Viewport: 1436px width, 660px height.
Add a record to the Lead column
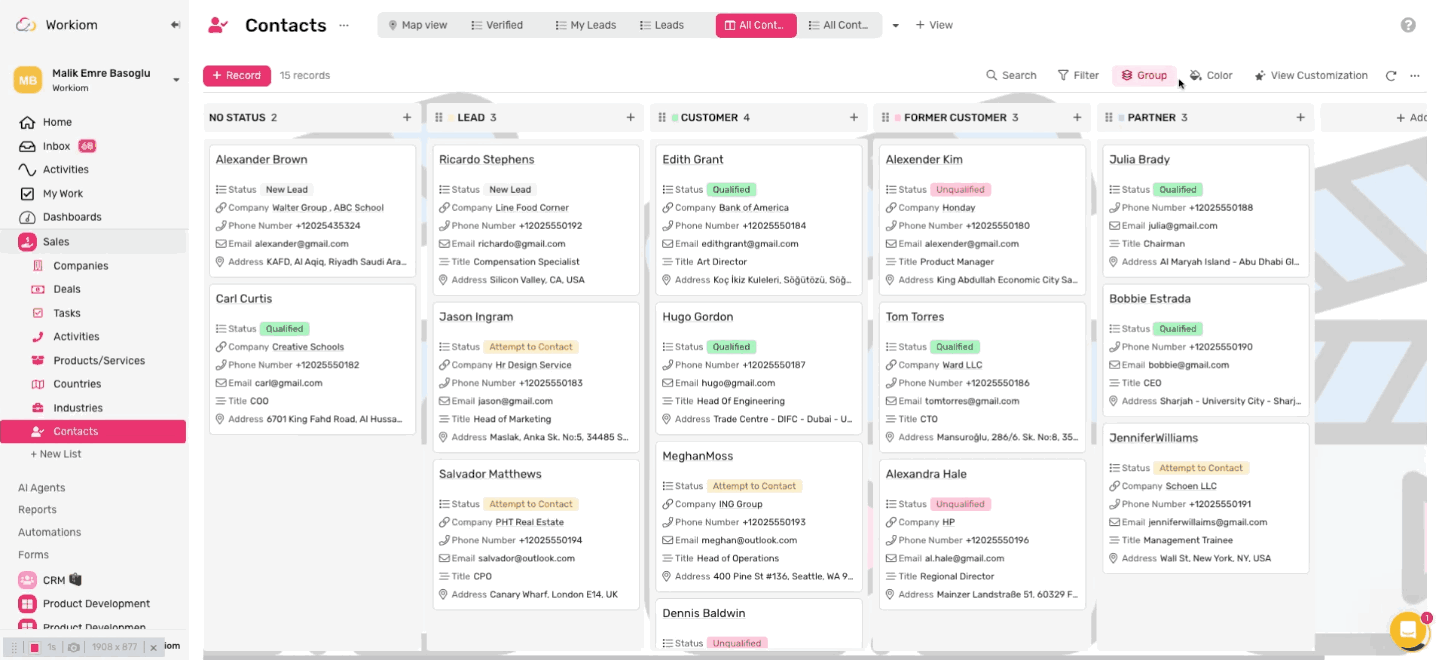point(630,117)
